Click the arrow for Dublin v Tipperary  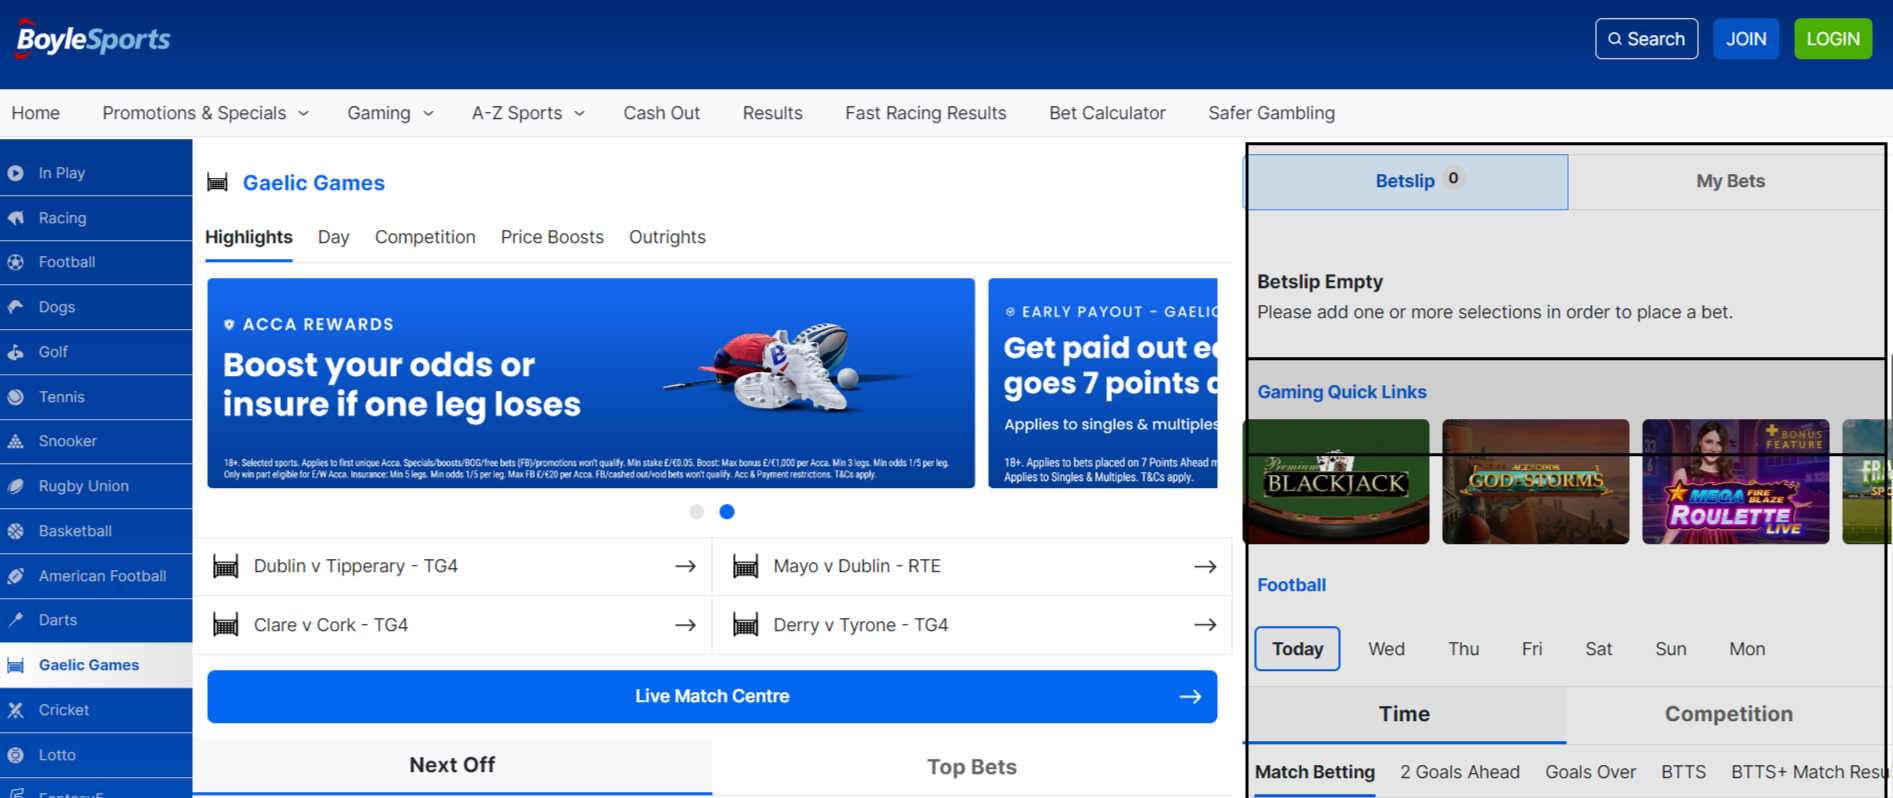coord(685,566)
